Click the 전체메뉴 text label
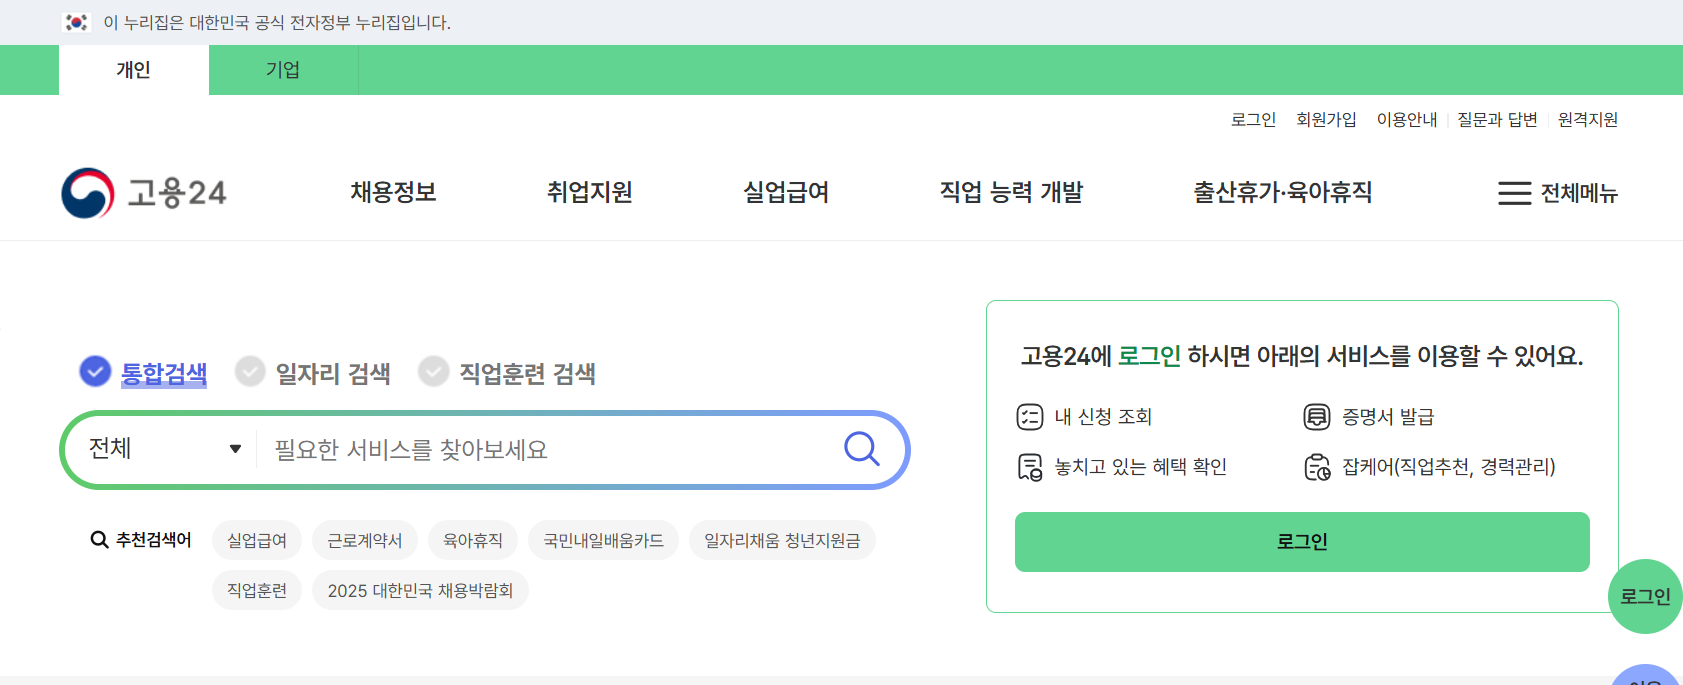Image resolution: width=1683 pixels, height=685 pixels. 1579,193
